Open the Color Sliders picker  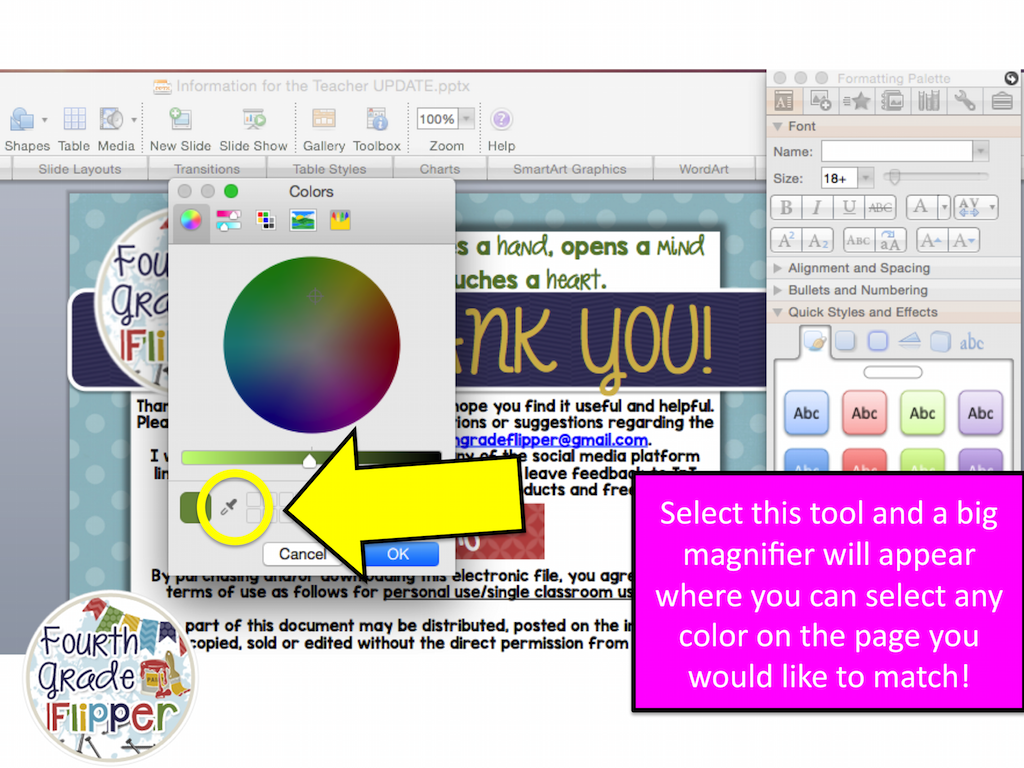point(228,221)
